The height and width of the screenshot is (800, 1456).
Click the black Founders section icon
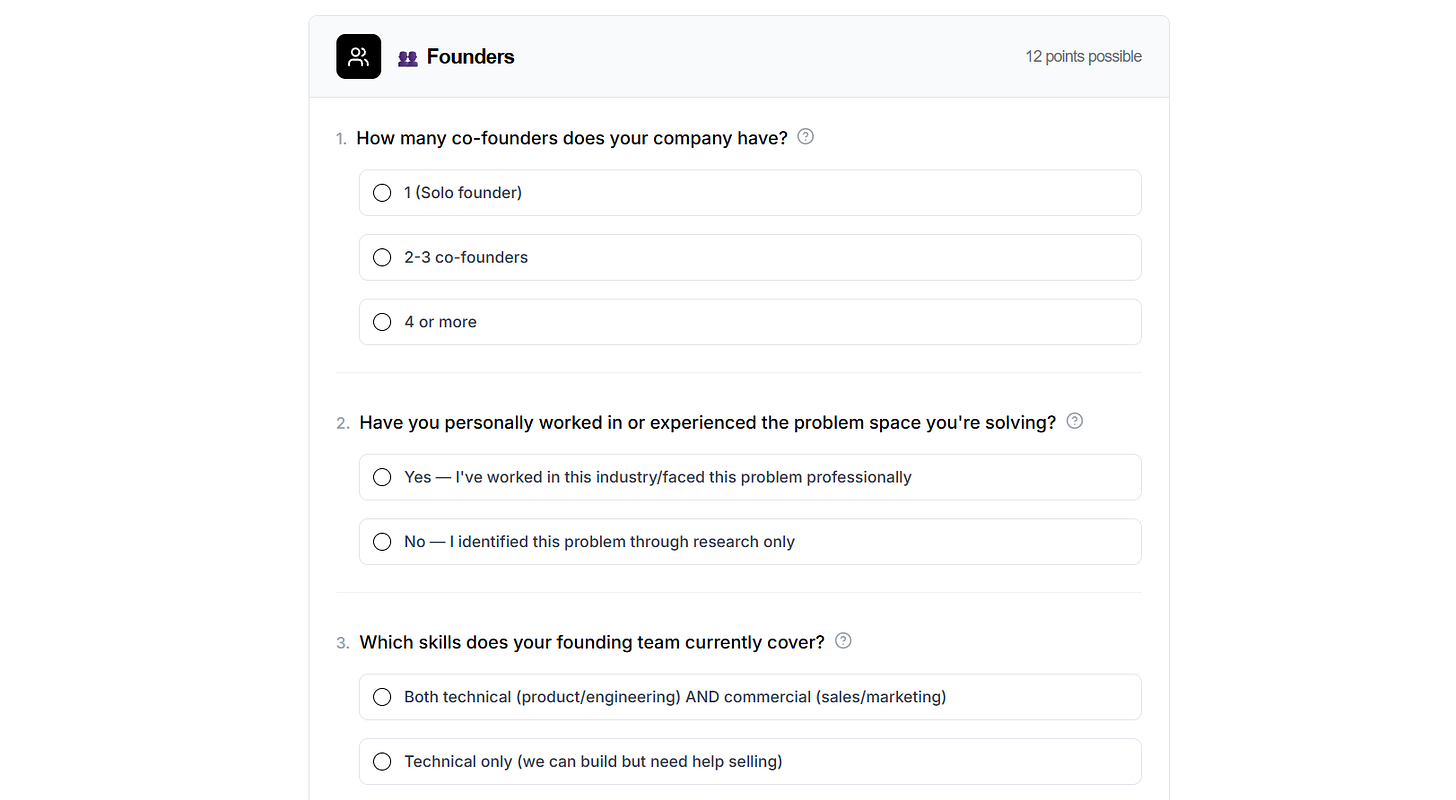pos(358,57)
